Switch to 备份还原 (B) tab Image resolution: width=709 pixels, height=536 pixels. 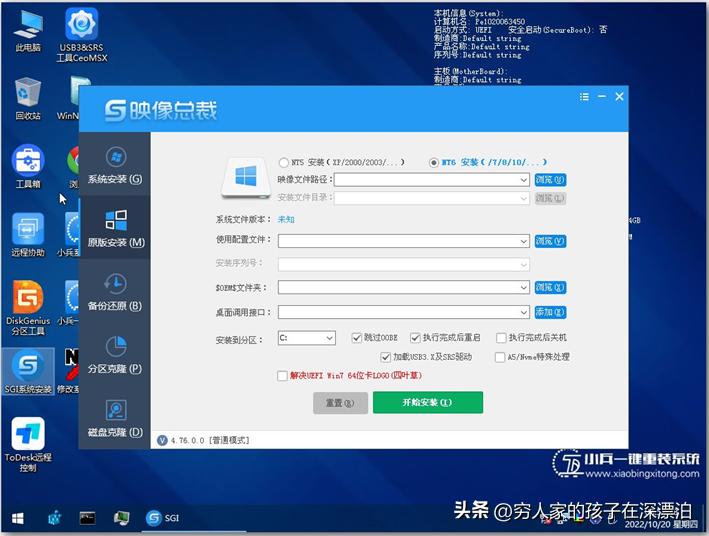[115, 291]
